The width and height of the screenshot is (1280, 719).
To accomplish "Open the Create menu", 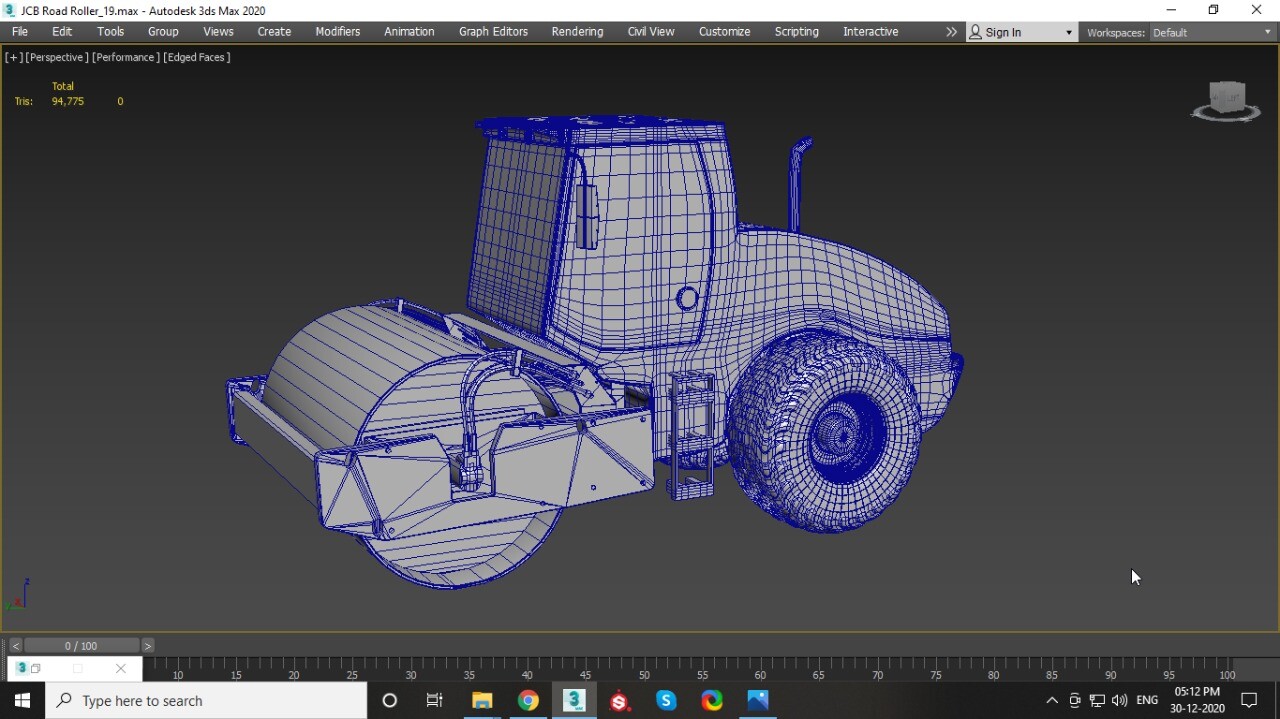I will pyautogui.click(x=274, y=32).
